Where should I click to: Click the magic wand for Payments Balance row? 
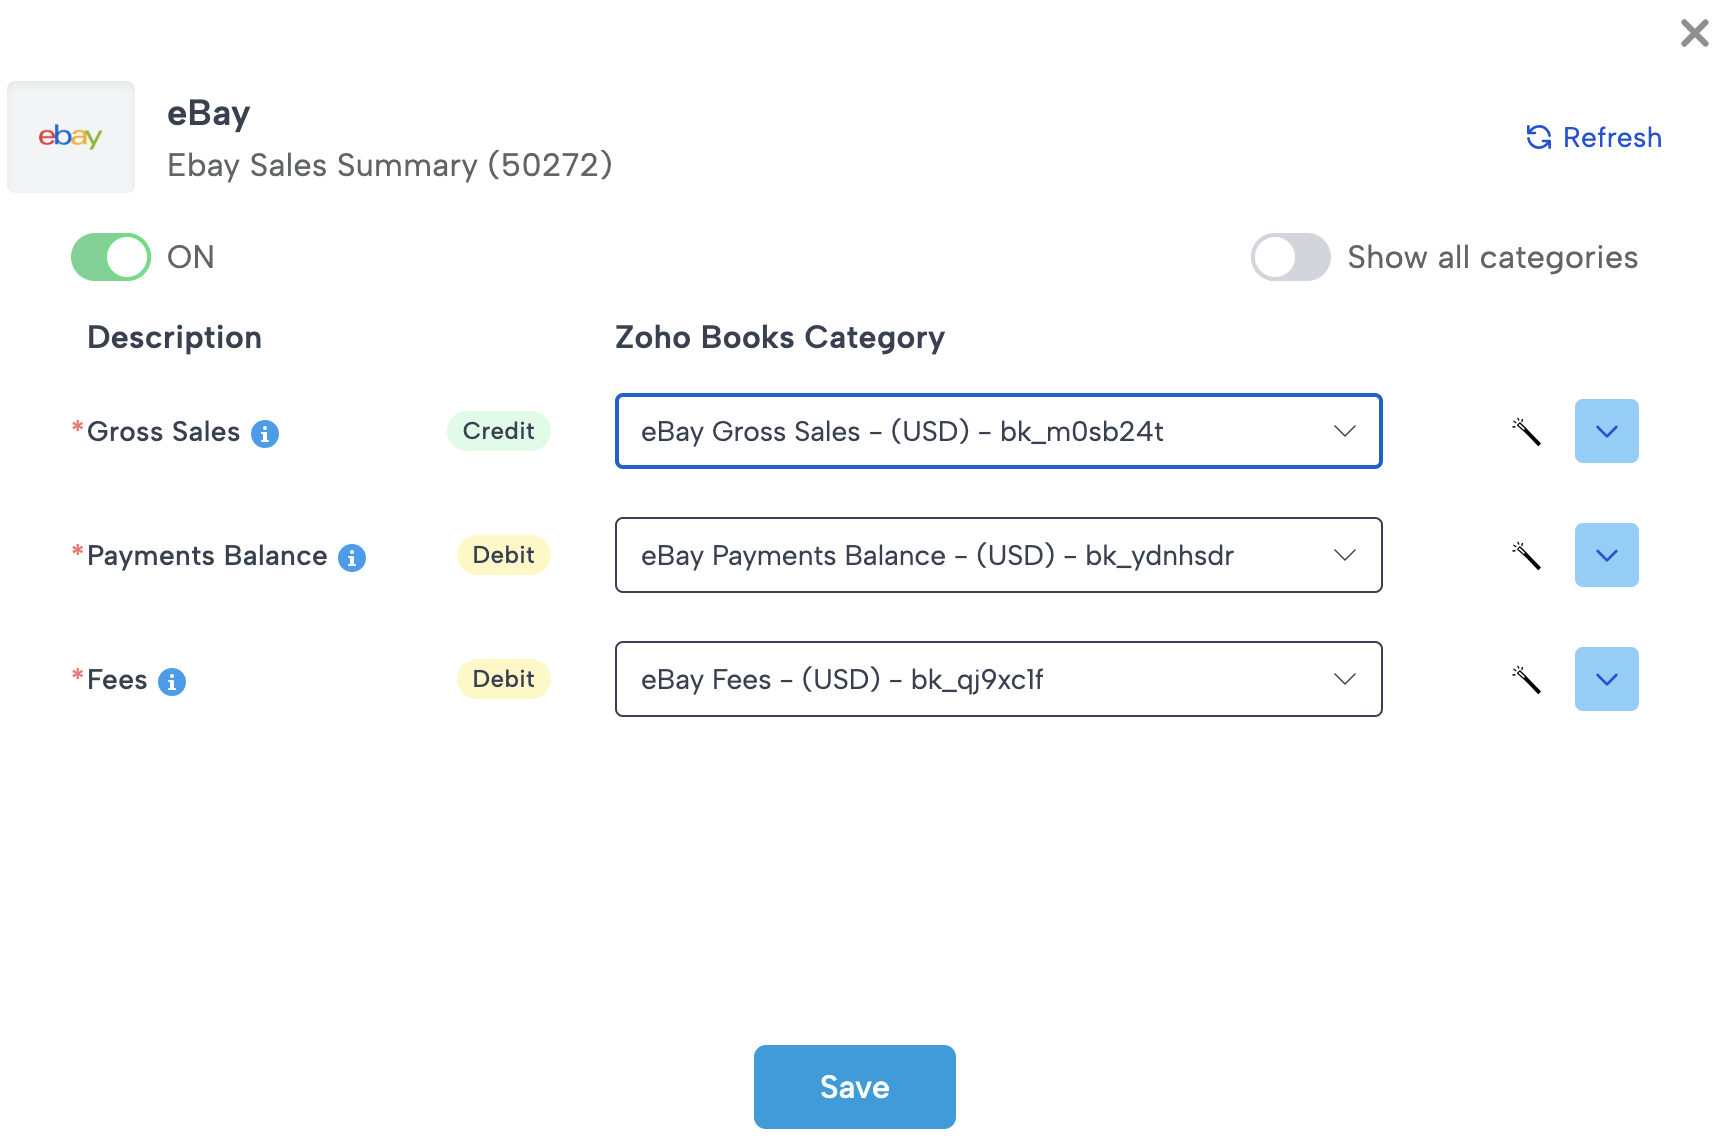click(1526, 555)
